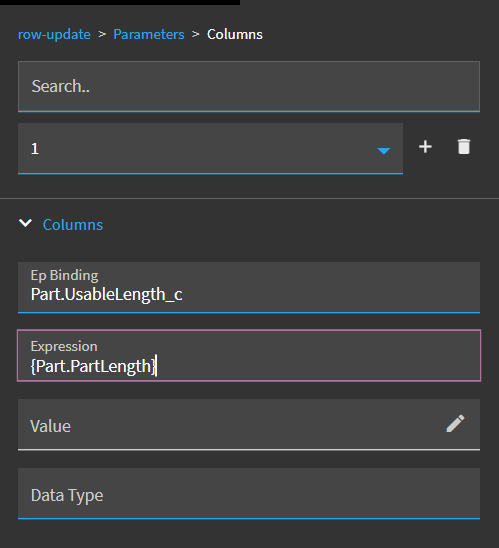
Task: Select the Value input field
Action: [249, 425]
